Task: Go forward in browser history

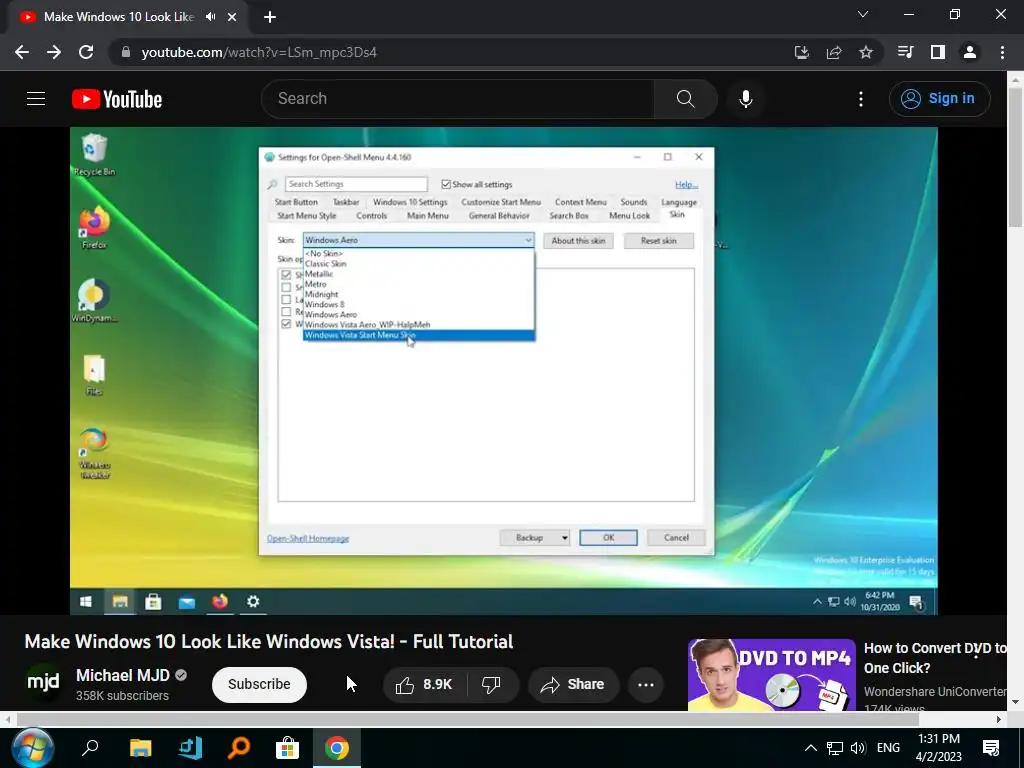Action: tap(54, 52)
